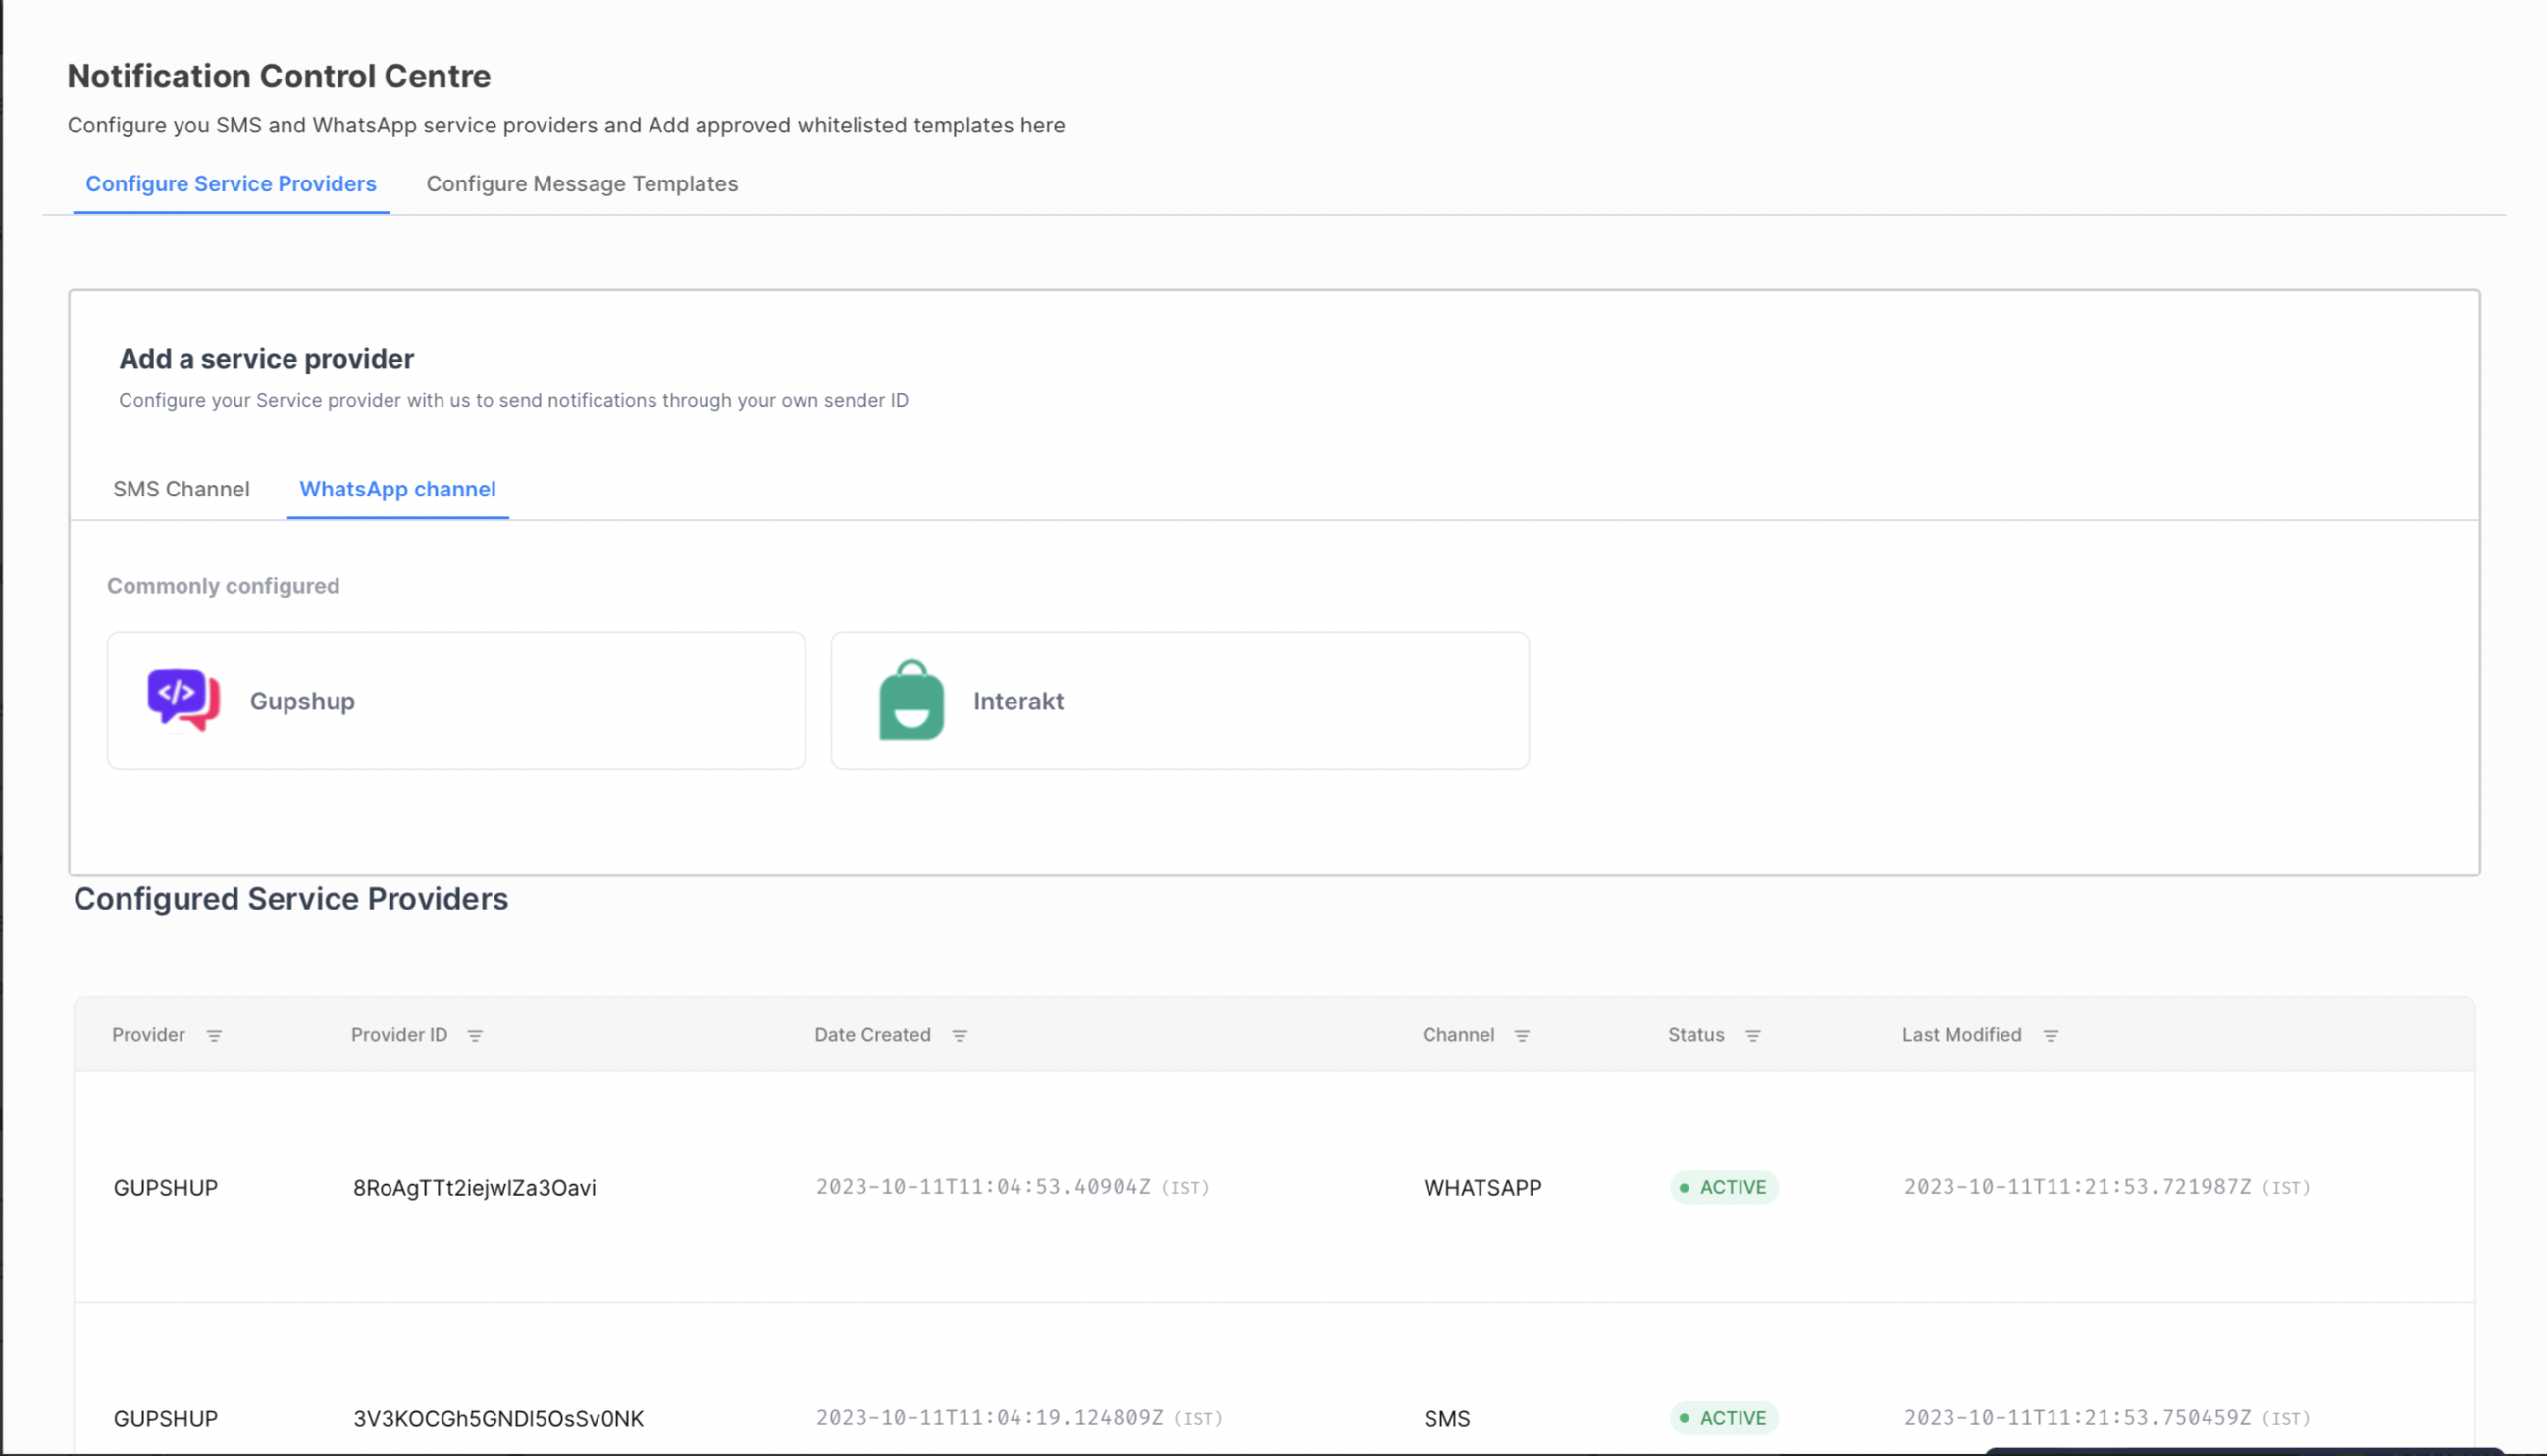This screenshot has height=1456, width=2547.
Task: Switch to Configure Message Templates tab
Action: 582,184
